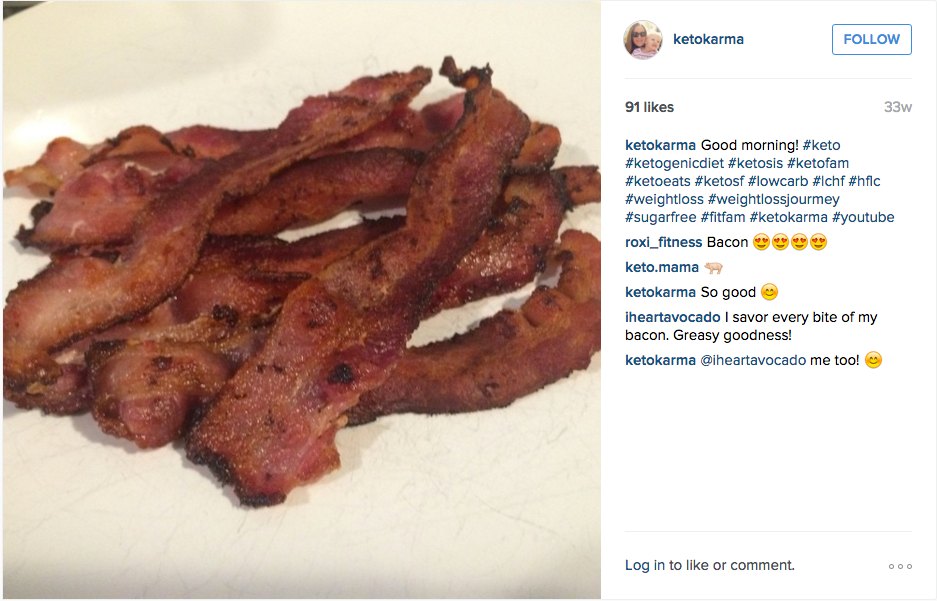
Task: Click the more options (•••) icon
Action: [901, 565]
